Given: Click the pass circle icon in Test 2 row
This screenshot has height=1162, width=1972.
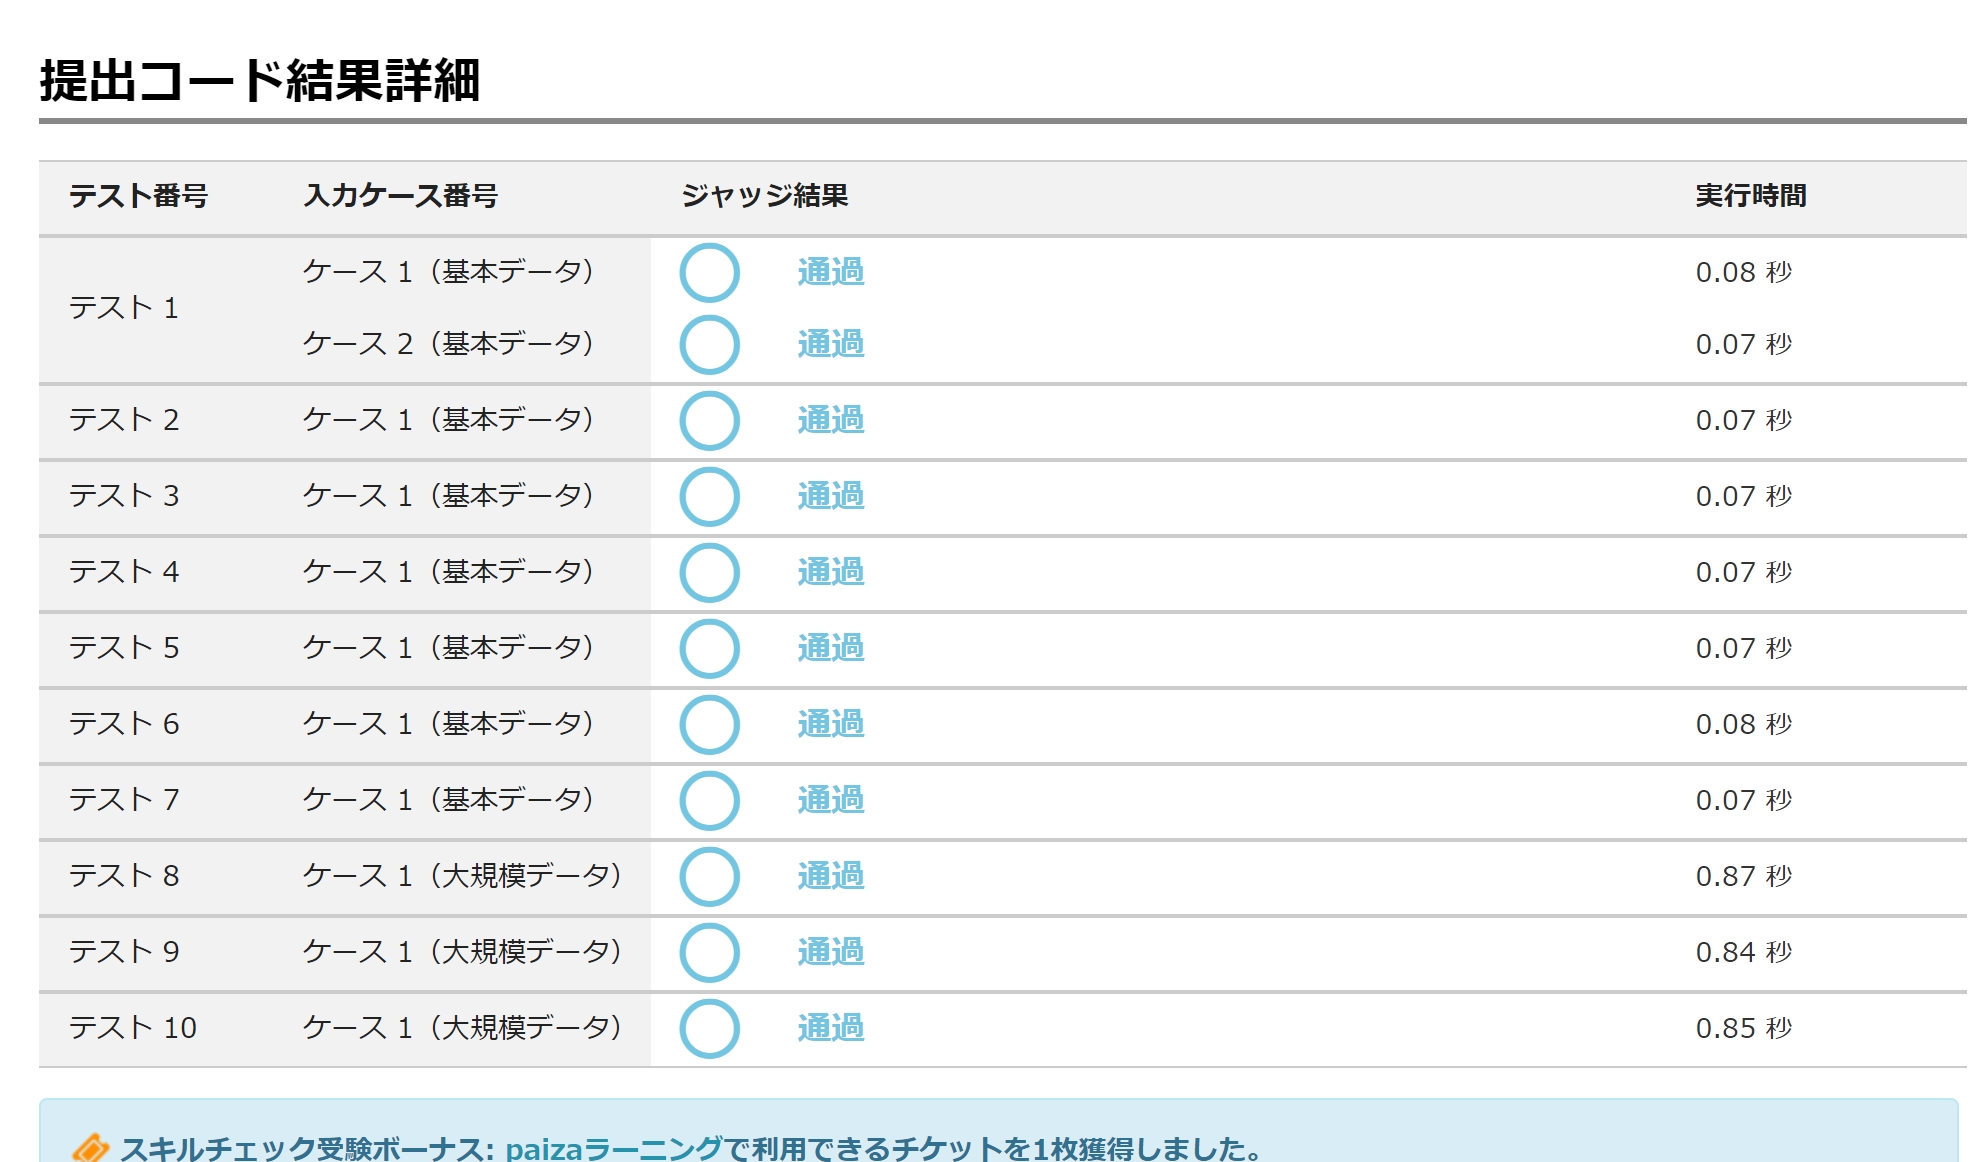Looking at the screenshot, I should point(709,421).
